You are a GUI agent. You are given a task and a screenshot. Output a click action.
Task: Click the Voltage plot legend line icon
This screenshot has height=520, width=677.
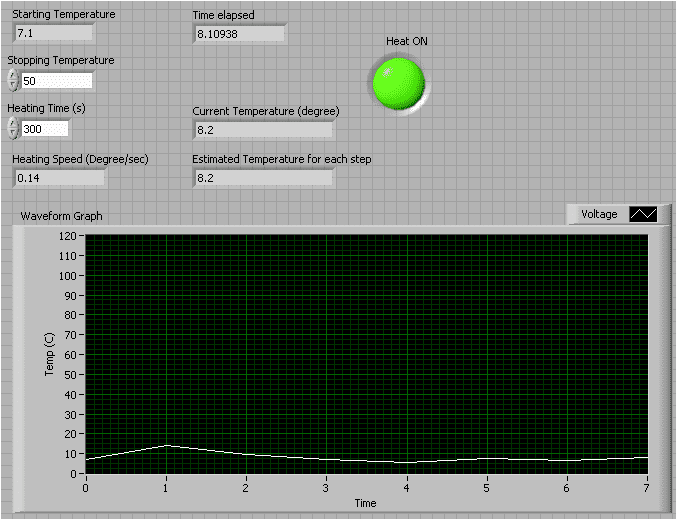click(x=641, y=214)
